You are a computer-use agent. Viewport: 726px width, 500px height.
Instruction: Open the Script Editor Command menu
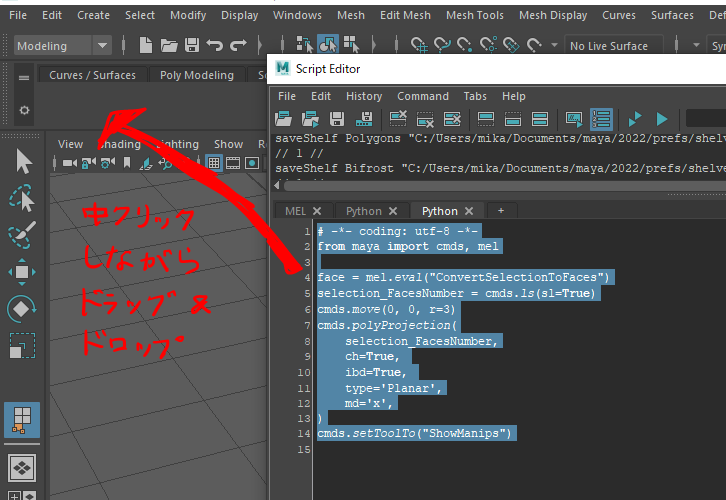coord(423,96)
